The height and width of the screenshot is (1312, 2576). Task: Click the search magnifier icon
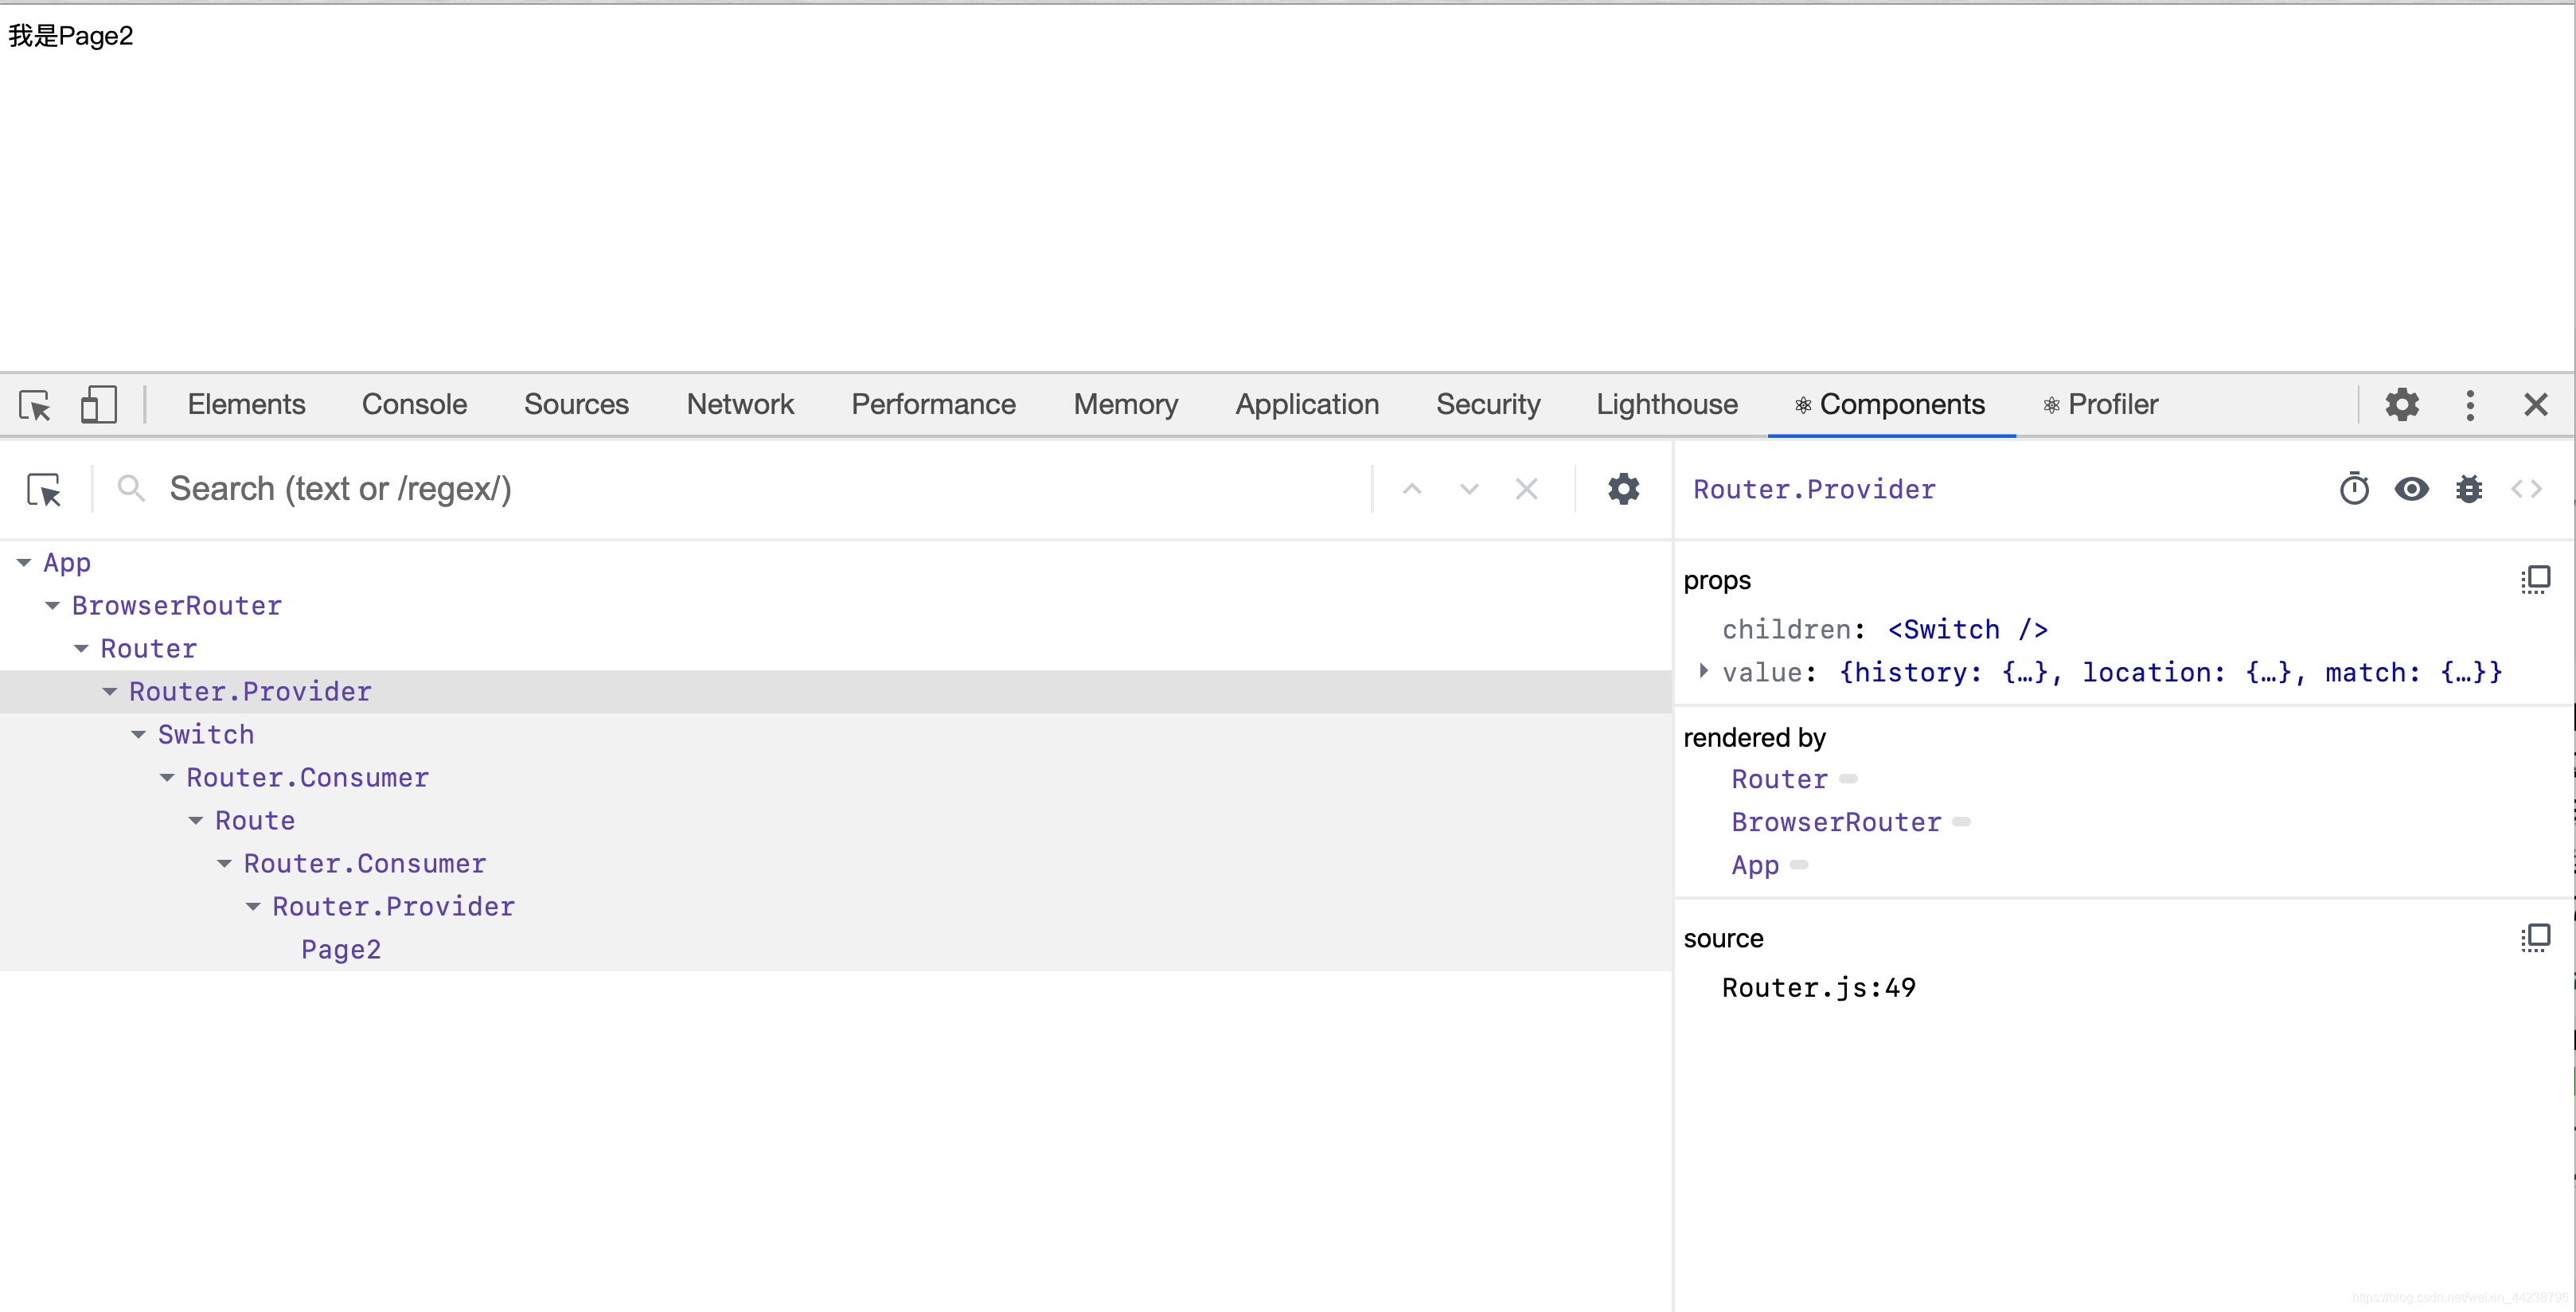[131, 488]
